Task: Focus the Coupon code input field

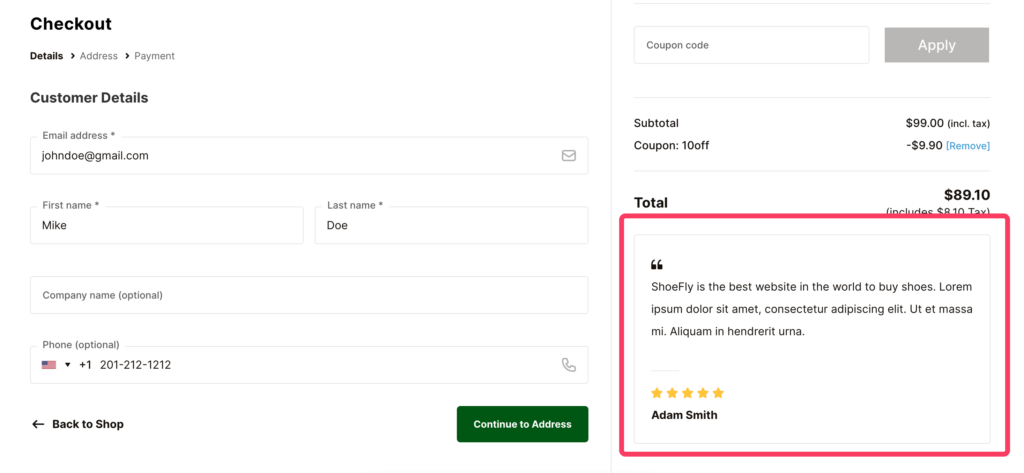Action: (751, 45)
